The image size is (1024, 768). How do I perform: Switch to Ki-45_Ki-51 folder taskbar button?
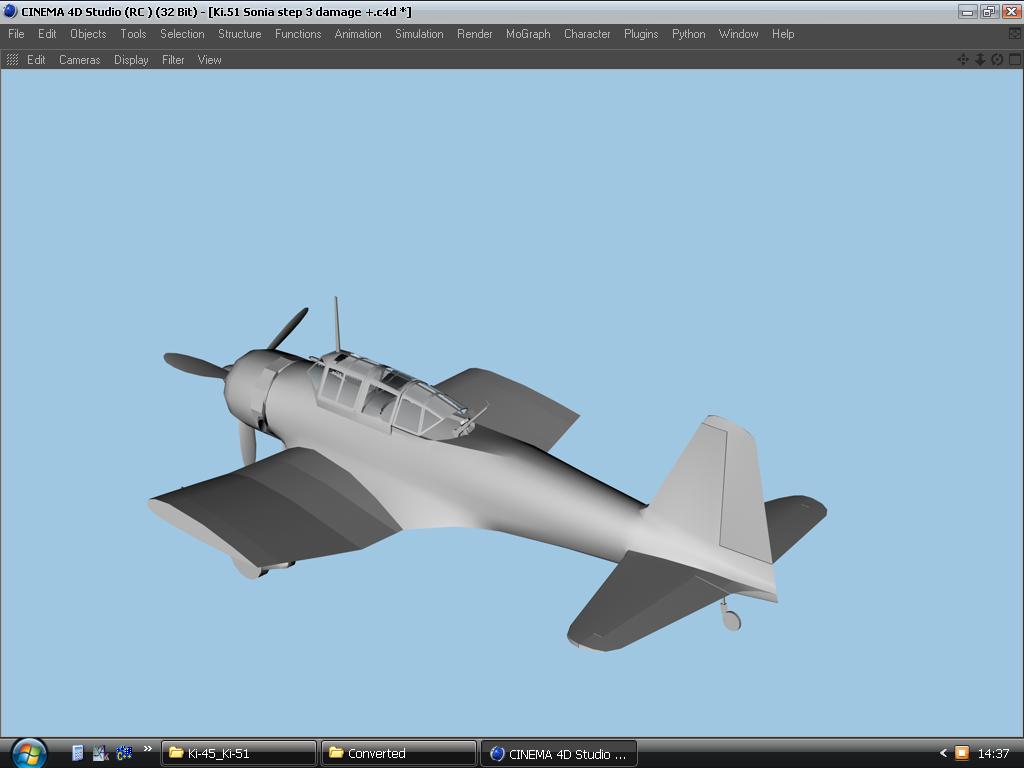click(x=239, y=753)
